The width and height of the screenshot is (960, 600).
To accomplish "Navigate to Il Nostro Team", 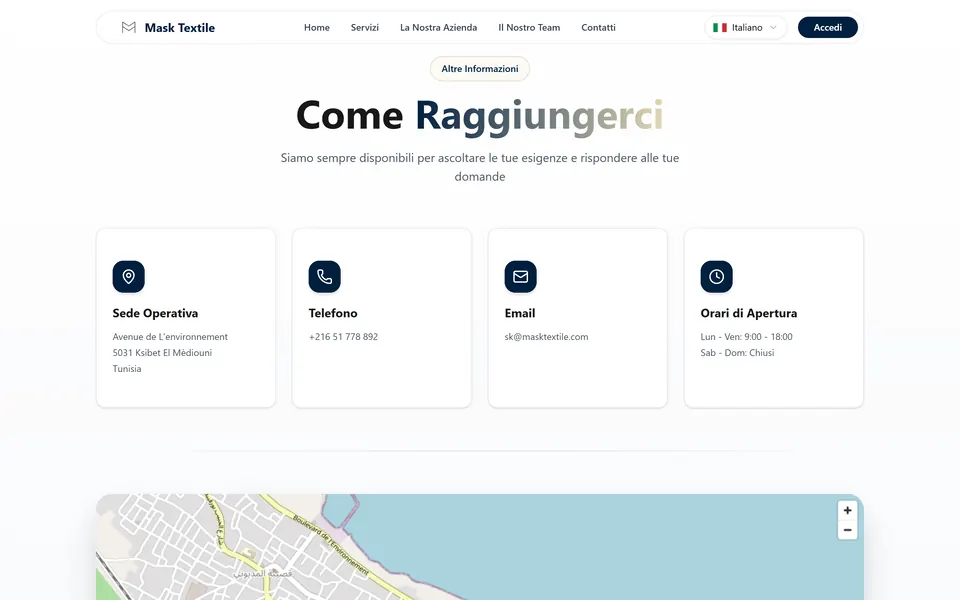I will [529, 28].
